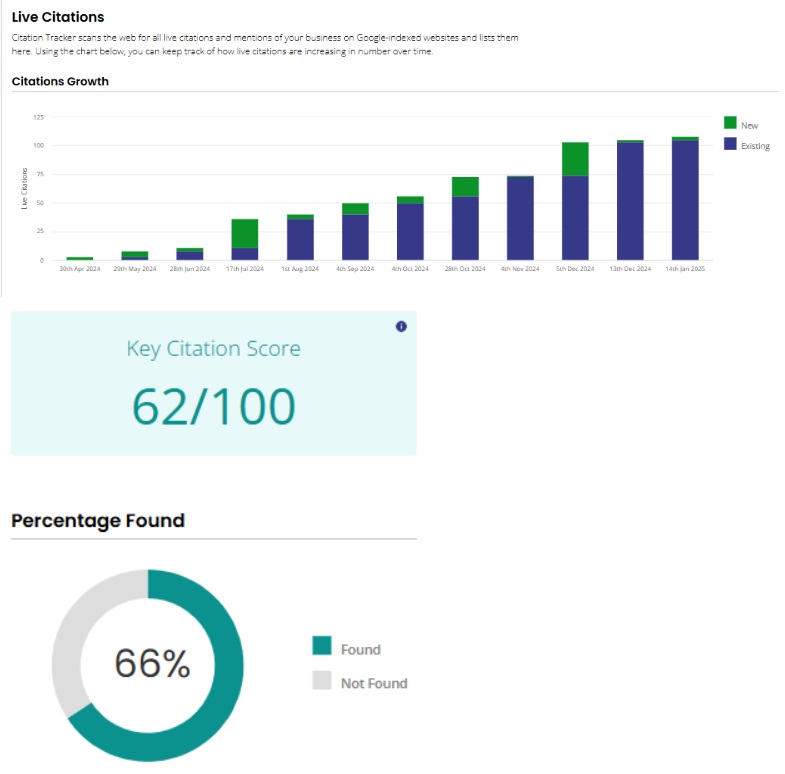Click the 66% label inside the donut
This screenshot has width=785, height=774.
point(150,663)
